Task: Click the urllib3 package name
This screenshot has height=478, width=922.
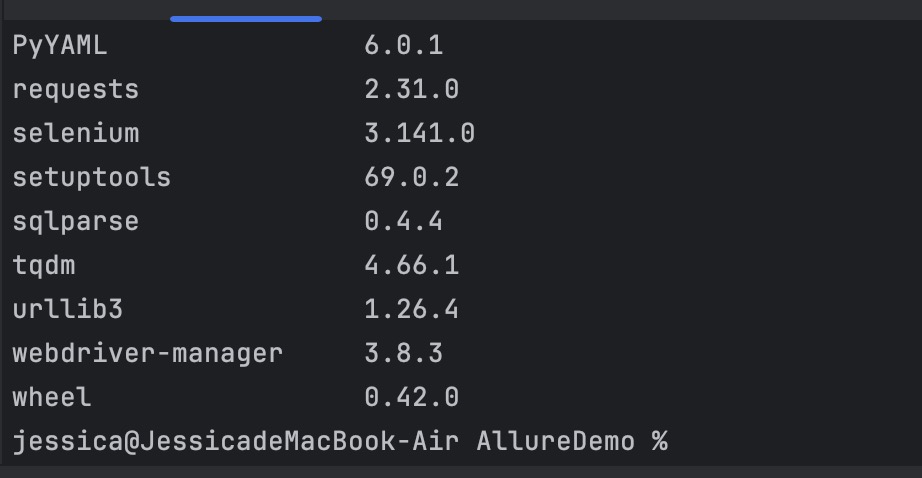Action: pos(68,309)
